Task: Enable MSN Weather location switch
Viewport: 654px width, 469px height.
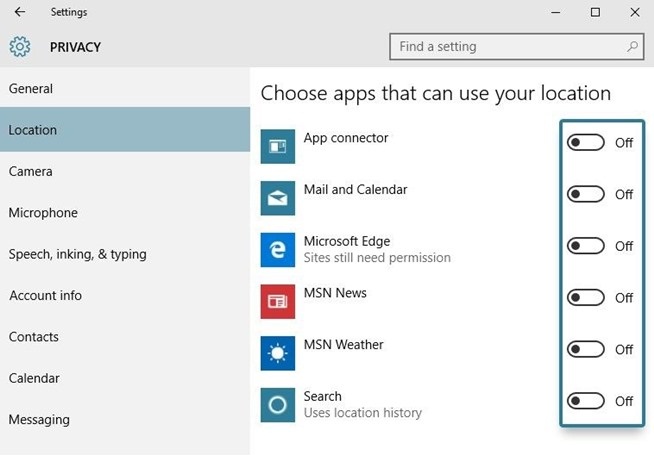Action: coord(586,350)
